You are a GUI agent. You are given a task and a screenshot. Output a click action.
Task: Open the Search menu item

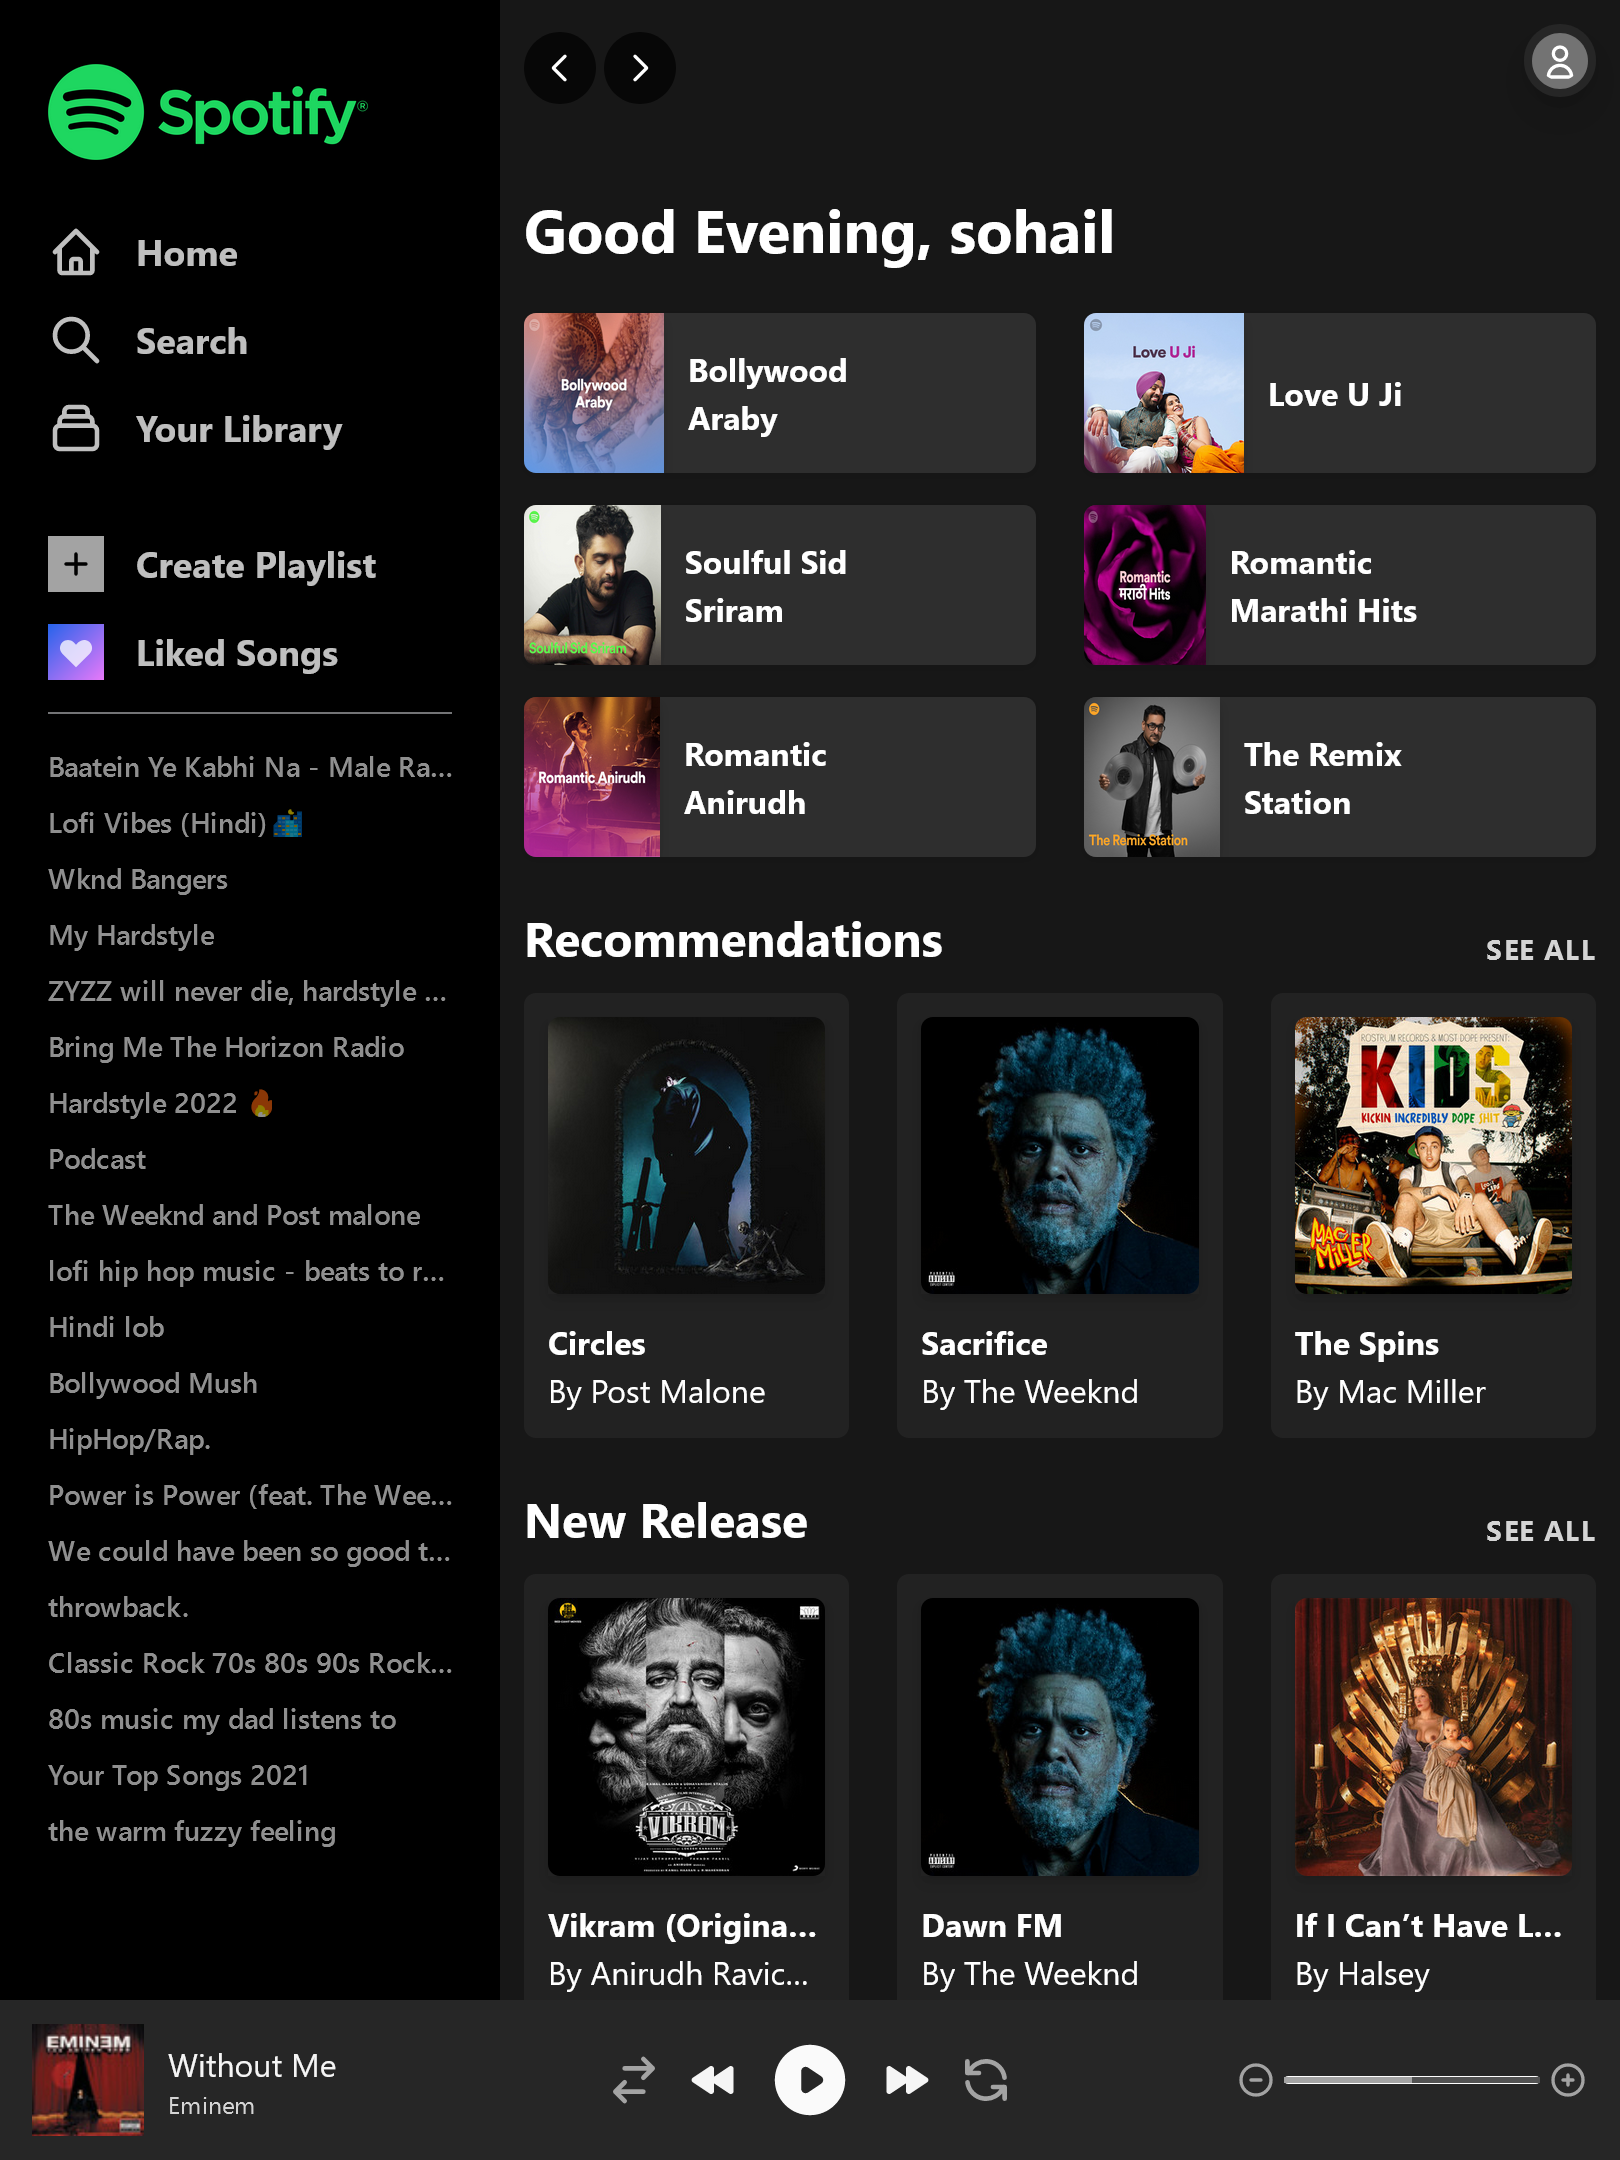(x=192, y=342)
